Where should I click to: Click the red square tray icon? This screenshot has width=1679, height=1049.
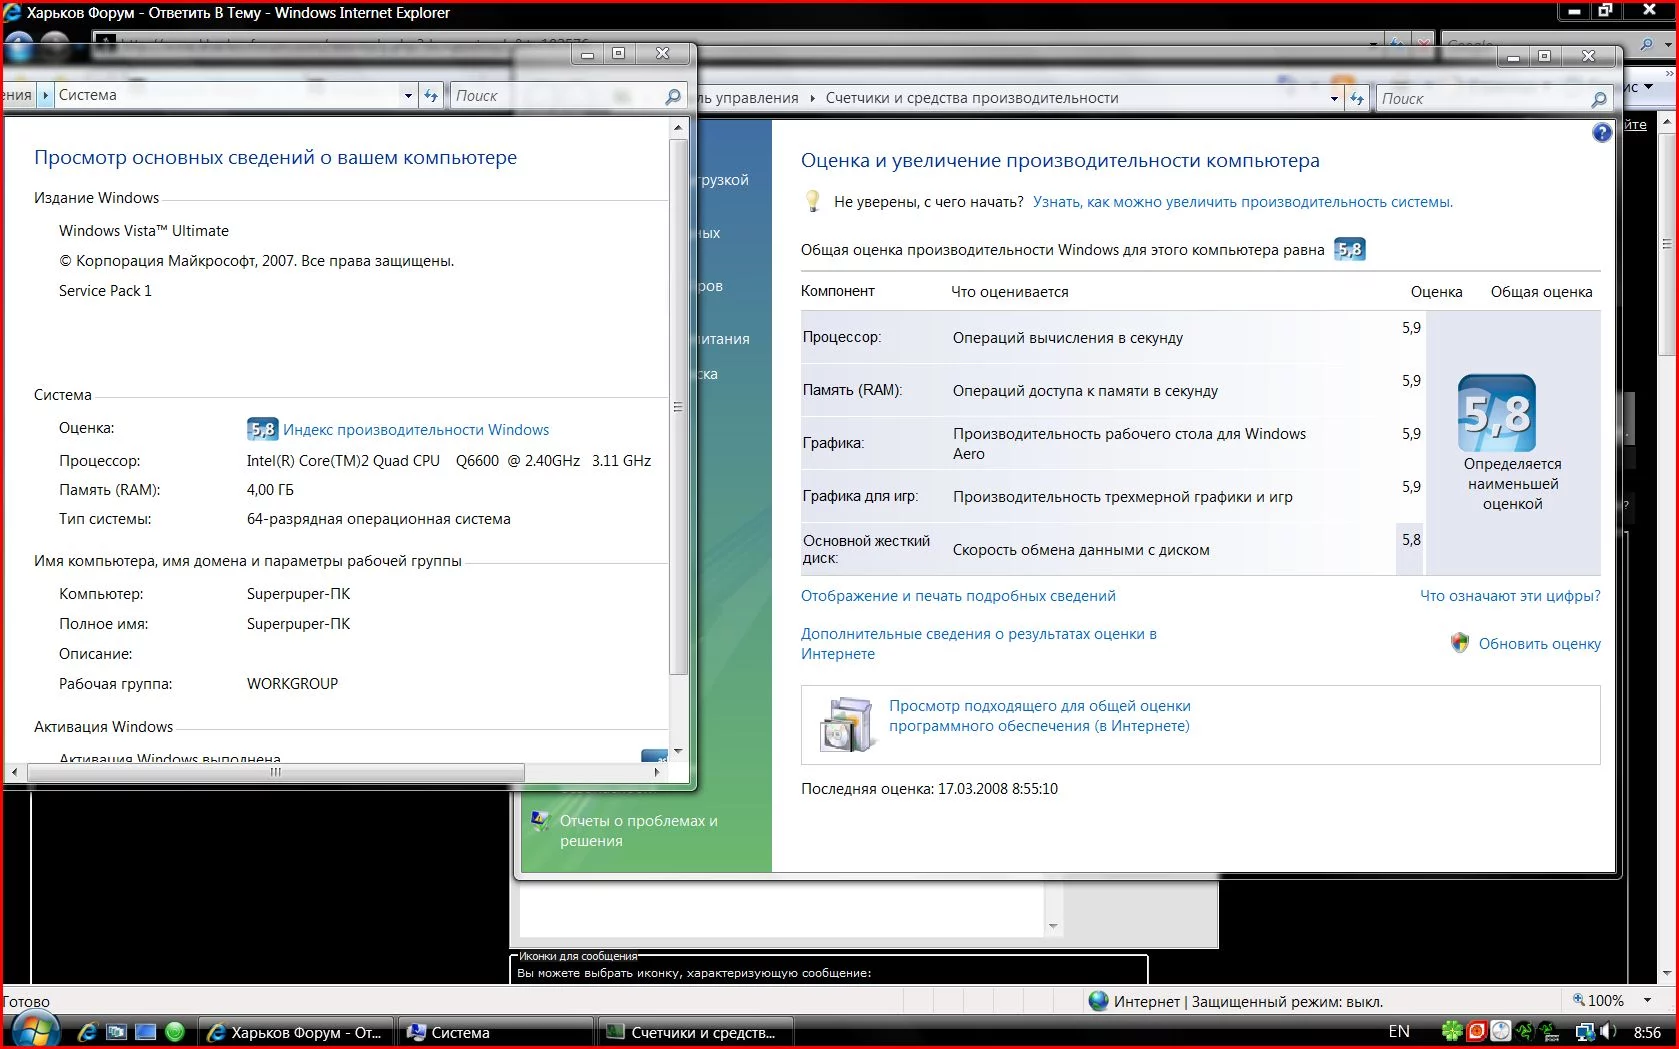(x=1476, y=1032)
